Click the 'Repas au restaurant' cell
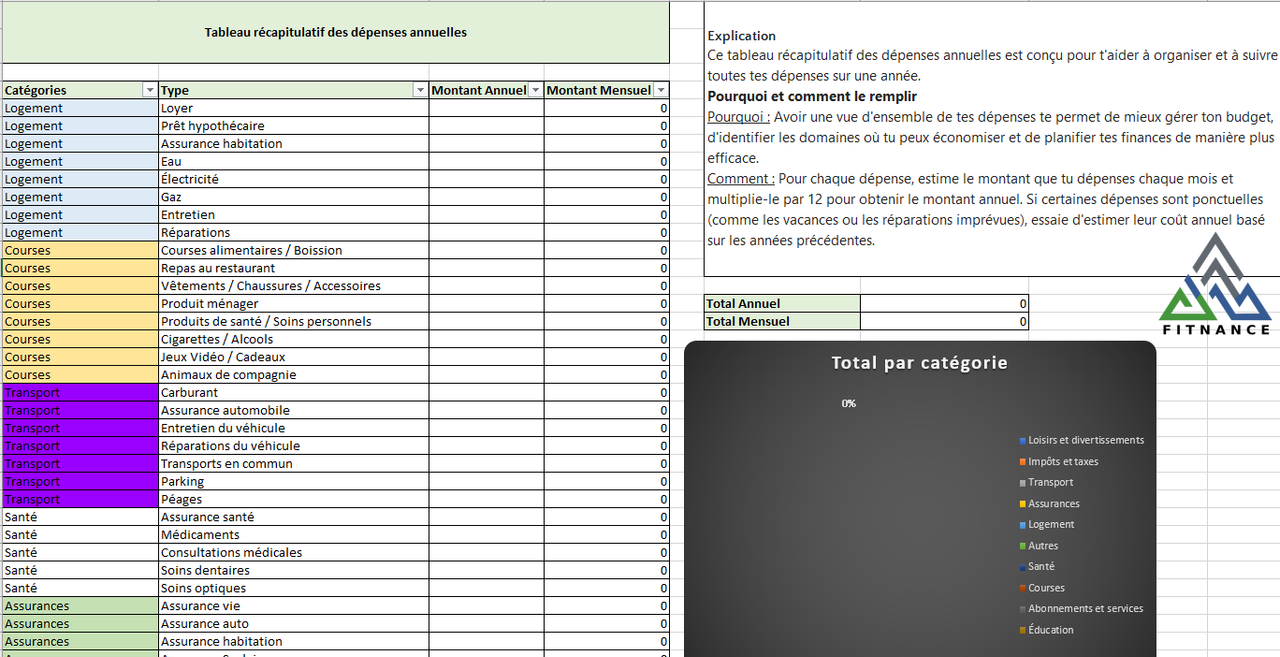Image resolution: width=1280 pixels, height=657 pixels. tap(294, 268)
